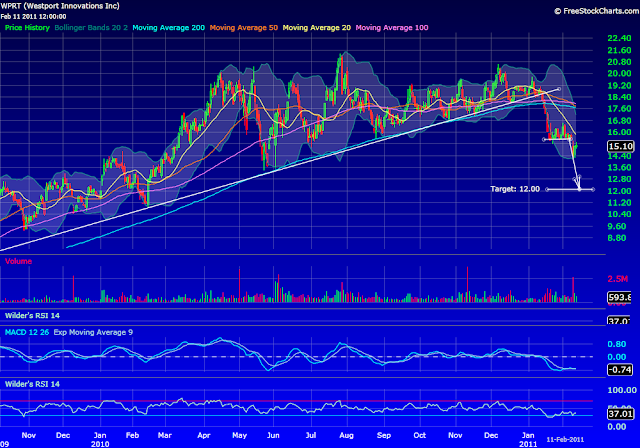Click the 20.00 price axis label
This screenshot has height=448, width=640.
pos(619,73)
